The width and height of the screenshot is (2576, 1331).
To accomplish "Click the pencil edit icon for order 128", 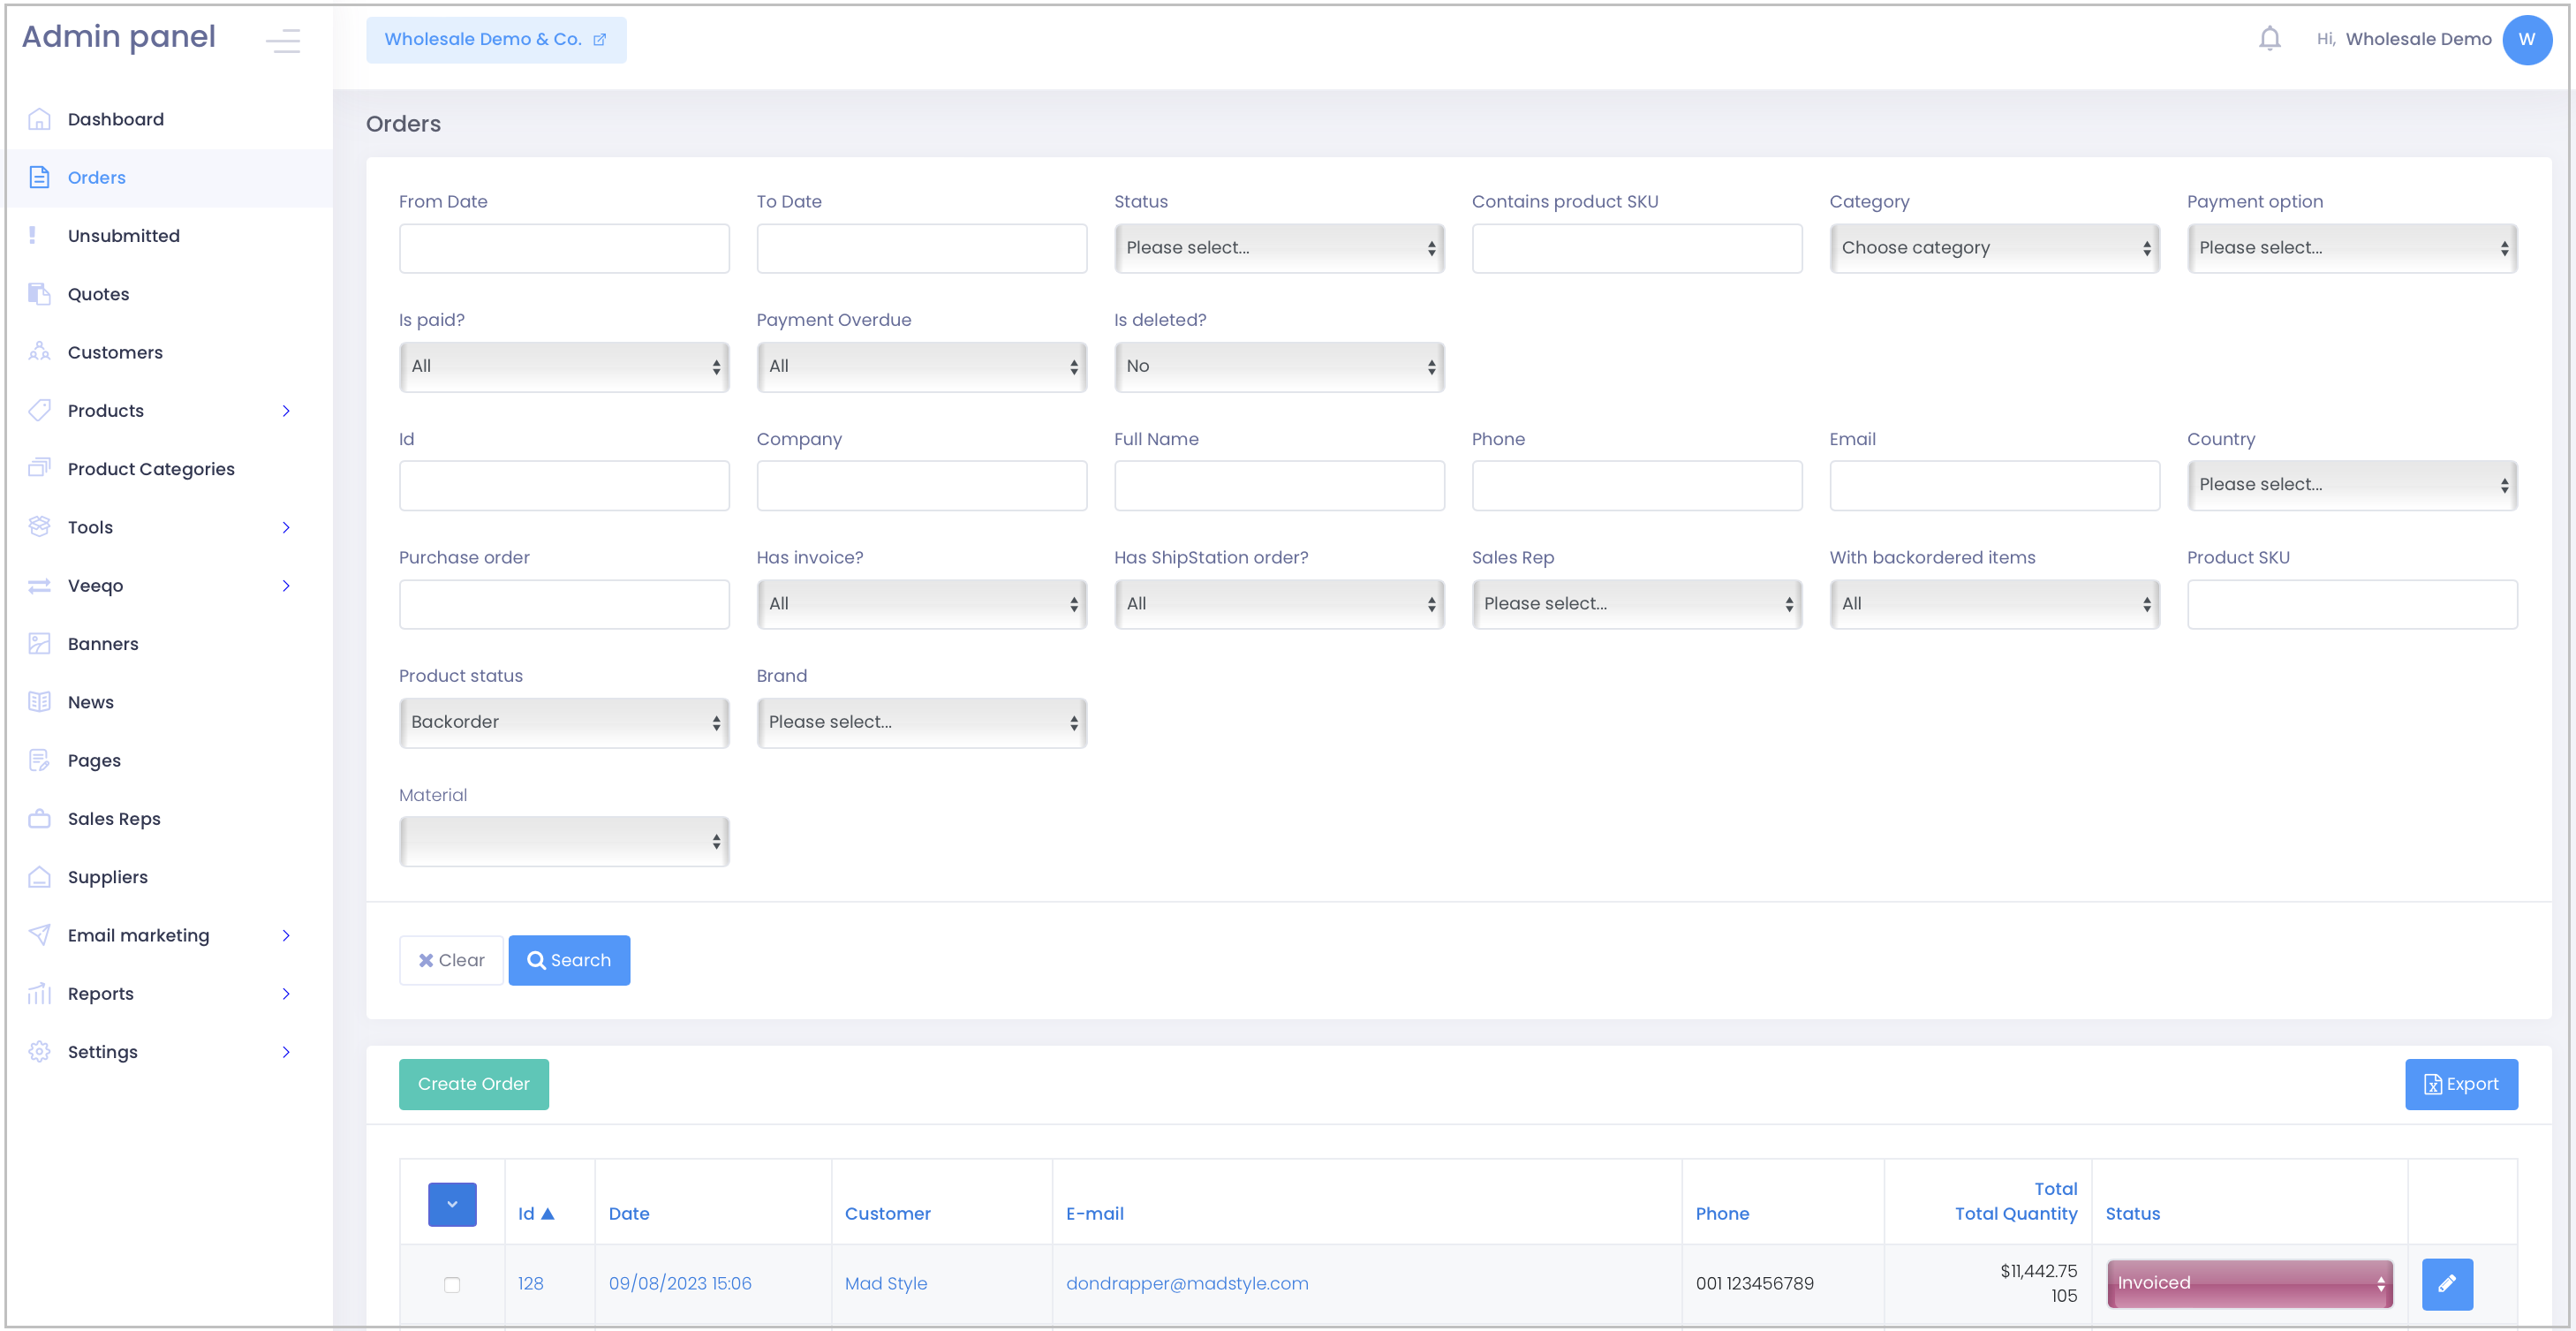I will click(2446, 1283).
